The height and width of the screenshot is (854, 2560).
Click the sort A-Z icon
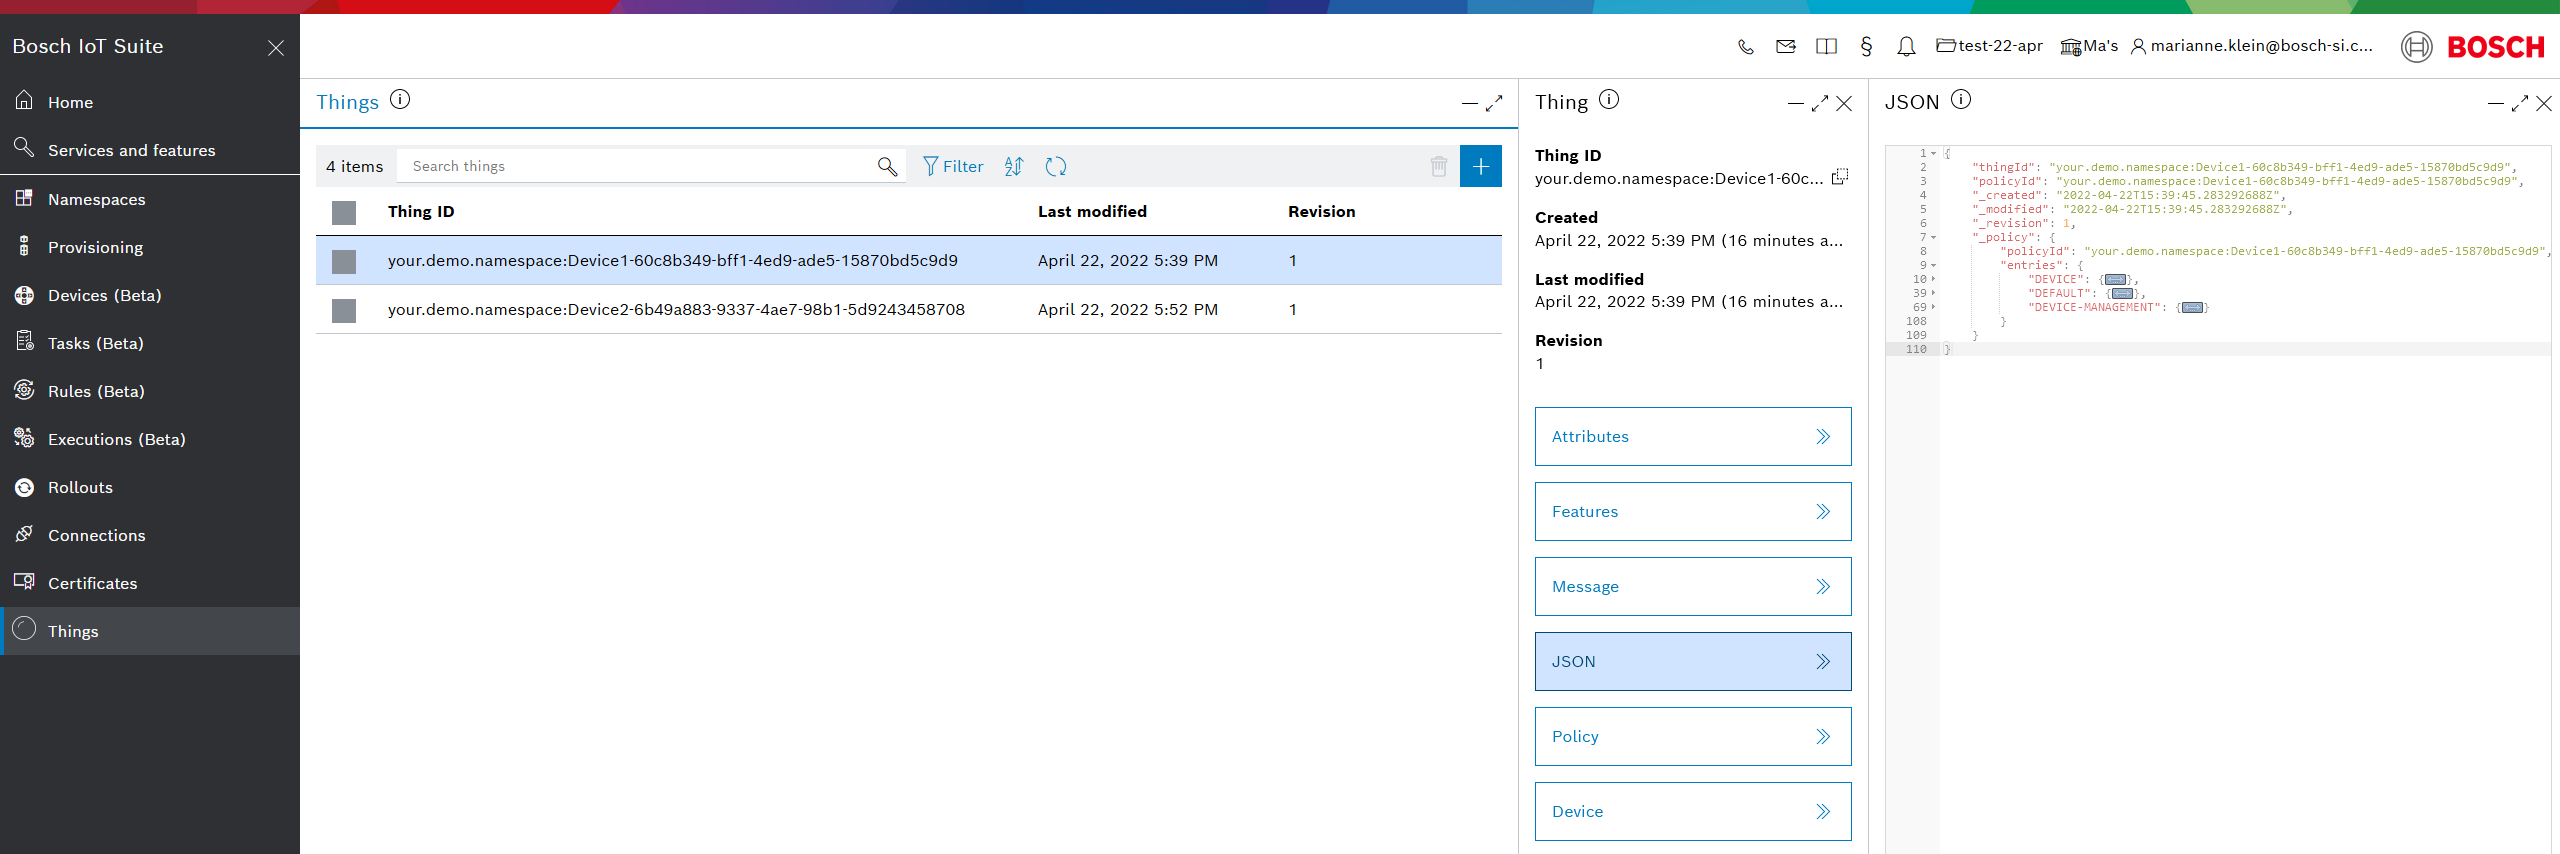[1014, 166]
